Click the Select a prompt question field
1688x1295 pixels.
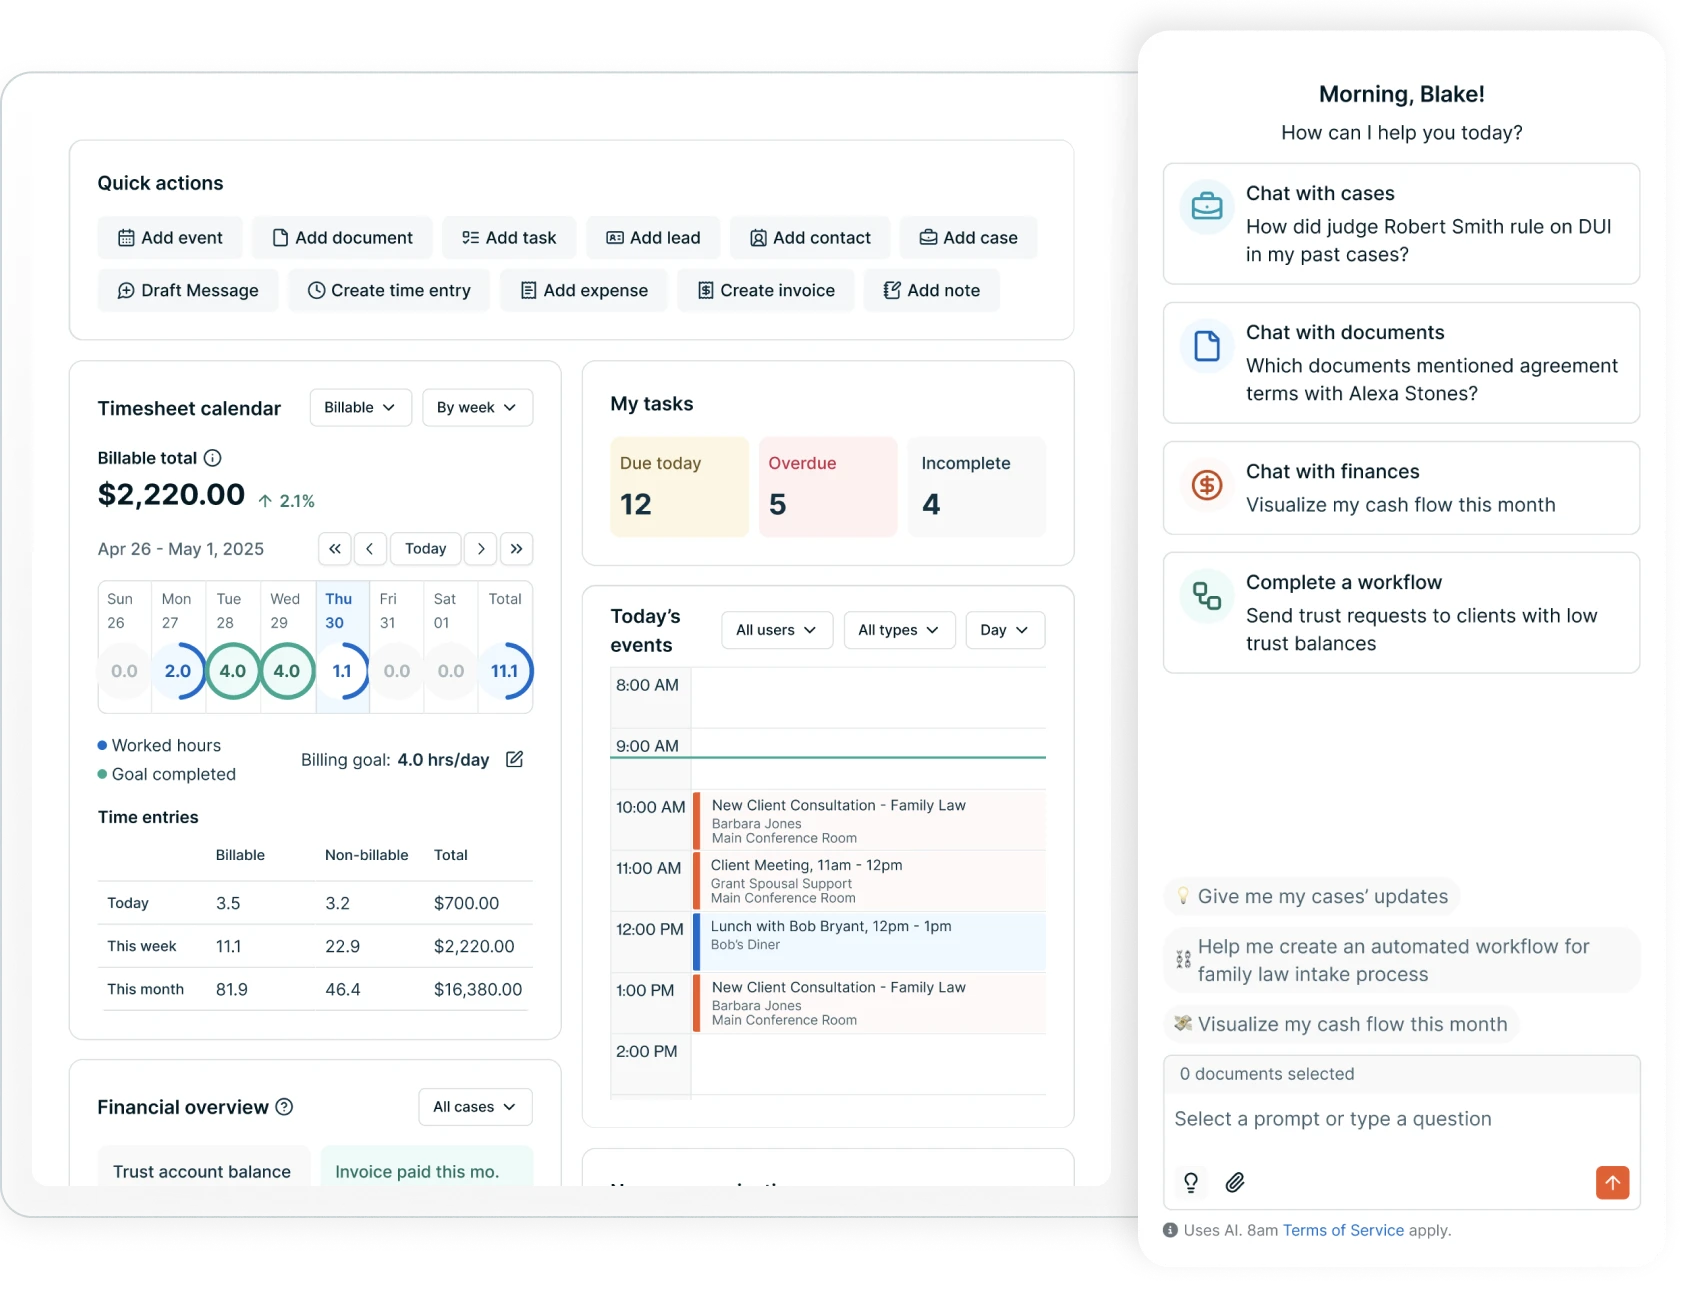pyautogui.click(x=1400, y=1119)
